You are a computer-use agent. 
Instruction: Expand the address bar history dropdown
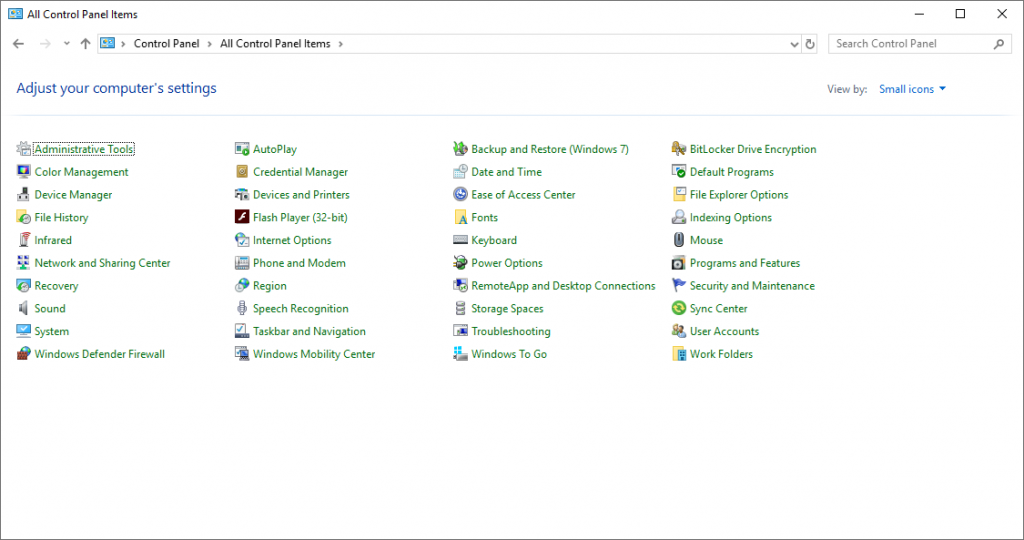coord(794,44)
